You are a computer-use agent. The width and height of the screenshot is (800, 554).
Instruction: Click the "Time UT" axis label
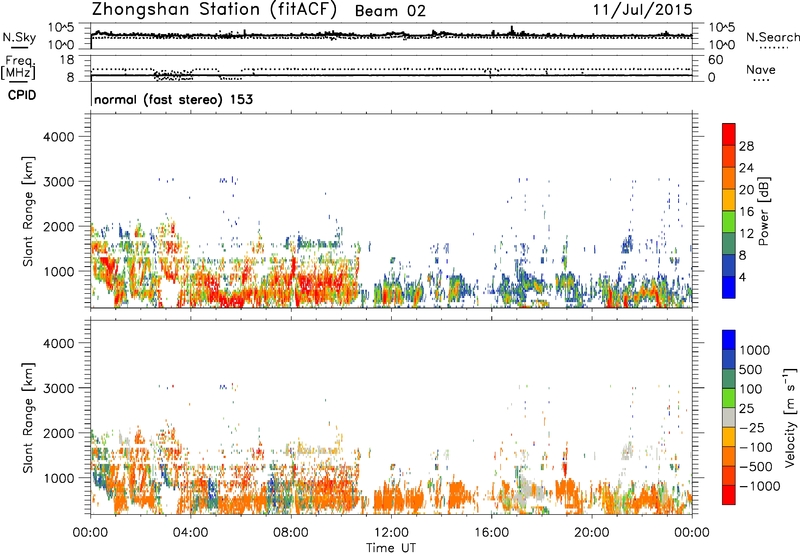[391, 548]
